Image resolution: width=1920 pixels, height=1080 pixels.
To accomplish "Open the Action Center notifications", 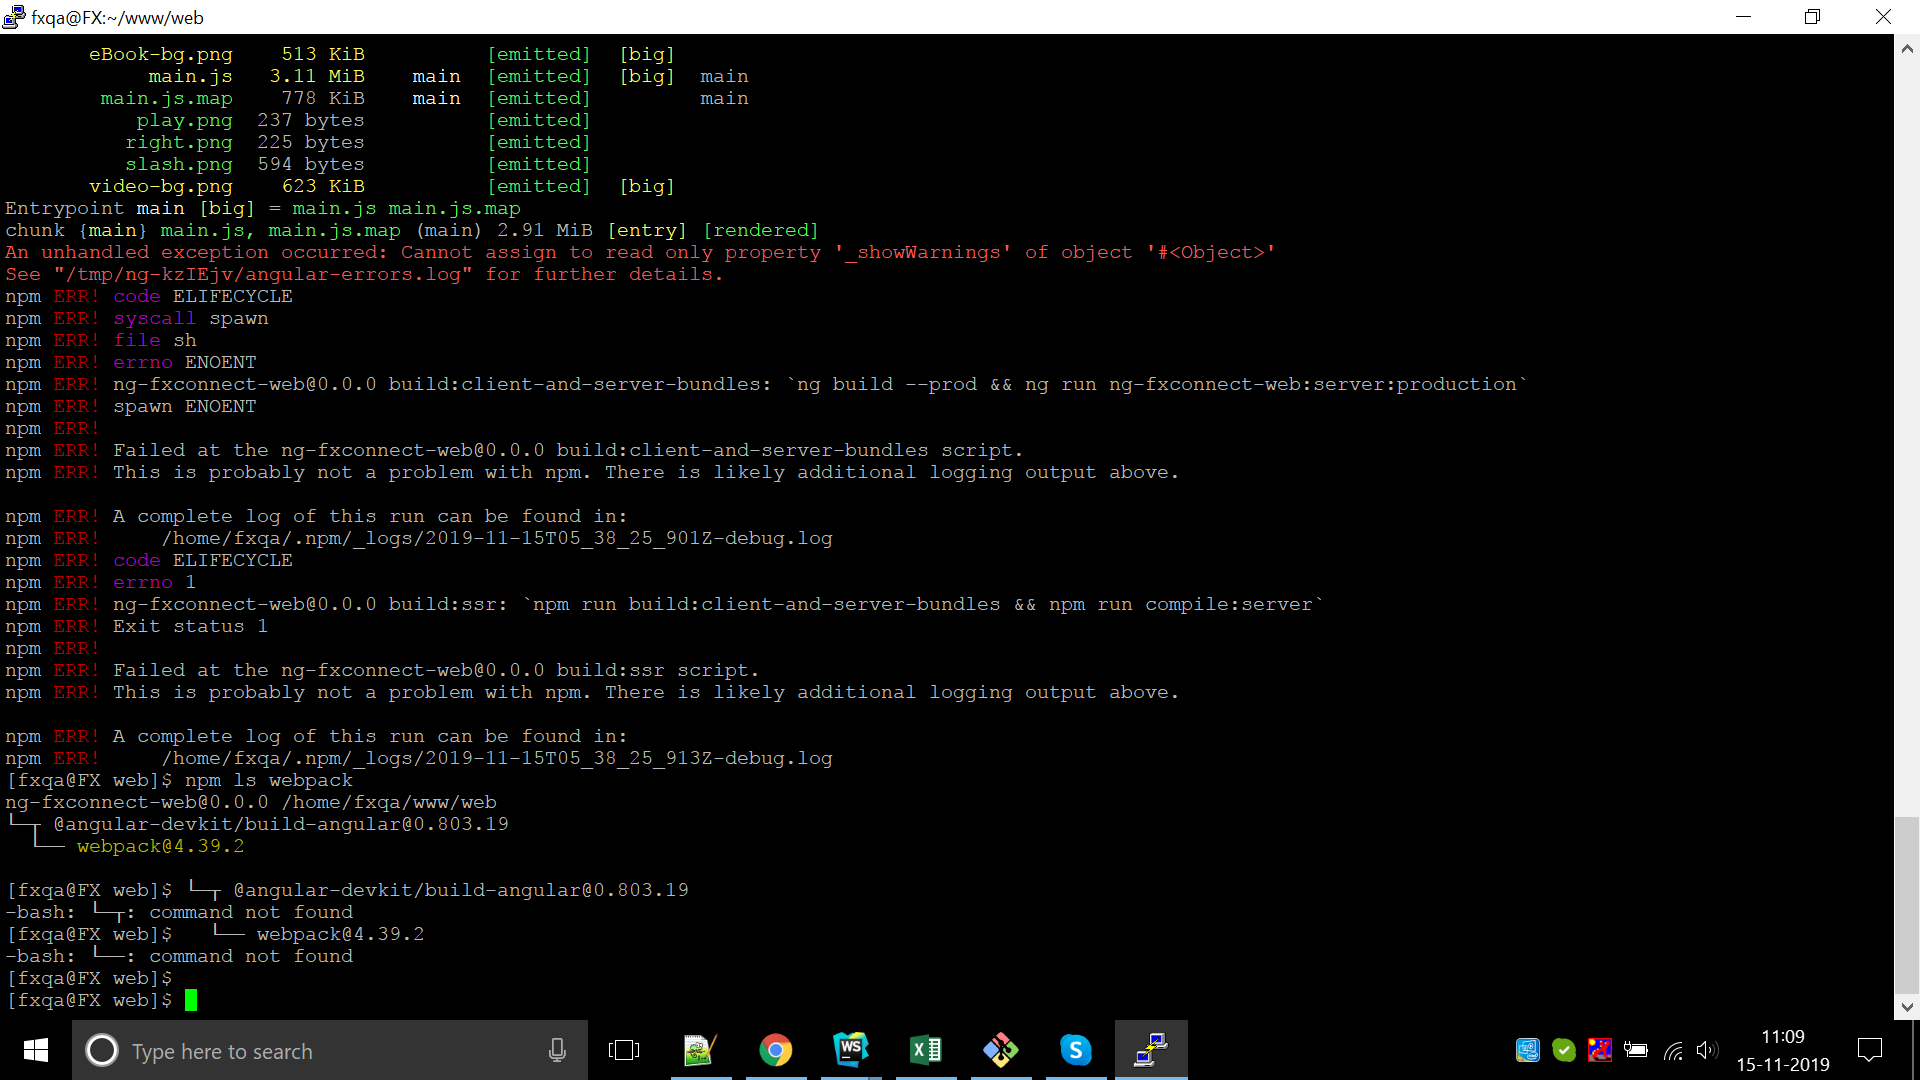I will coord(1869,1050).
